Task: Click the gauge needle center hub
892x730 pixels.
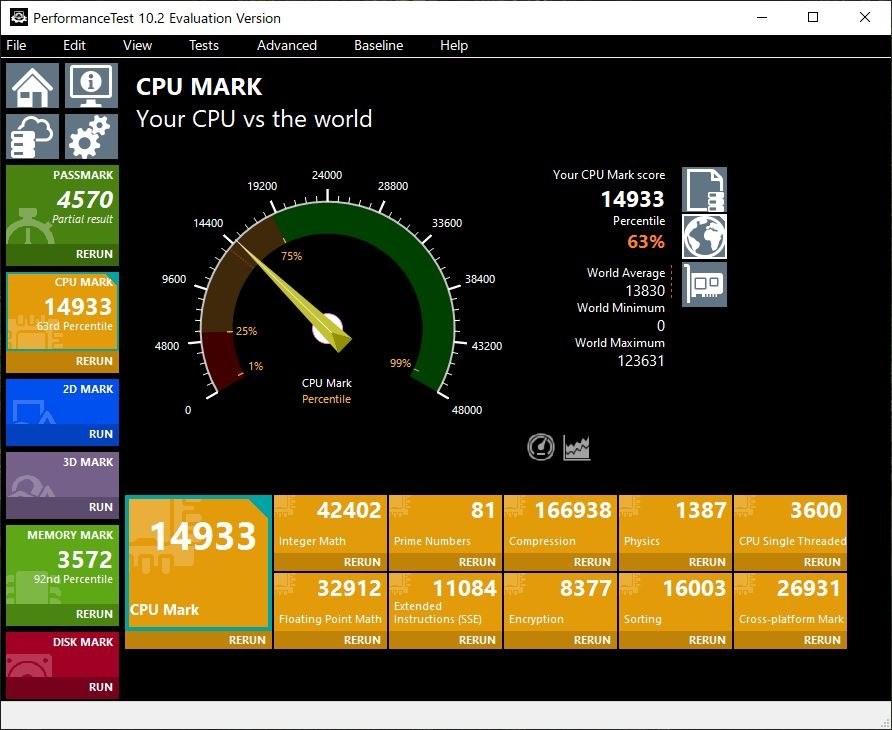Action: [x=328, y=328]
